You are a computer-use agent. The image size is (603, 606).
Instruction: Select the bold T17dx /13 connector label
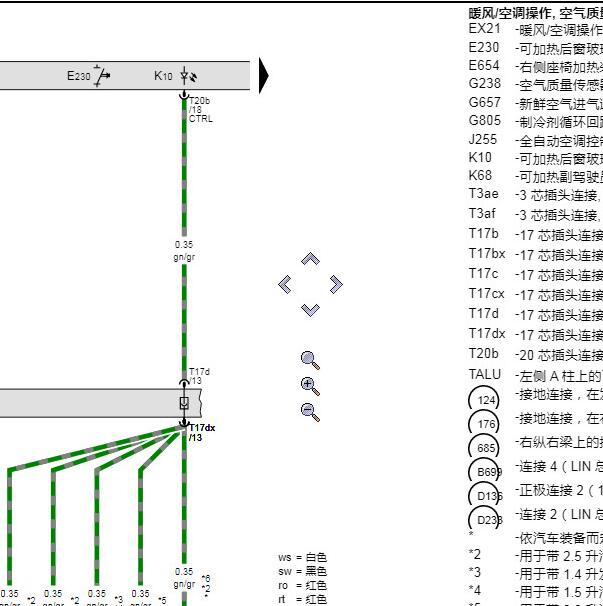click(202, 432)
